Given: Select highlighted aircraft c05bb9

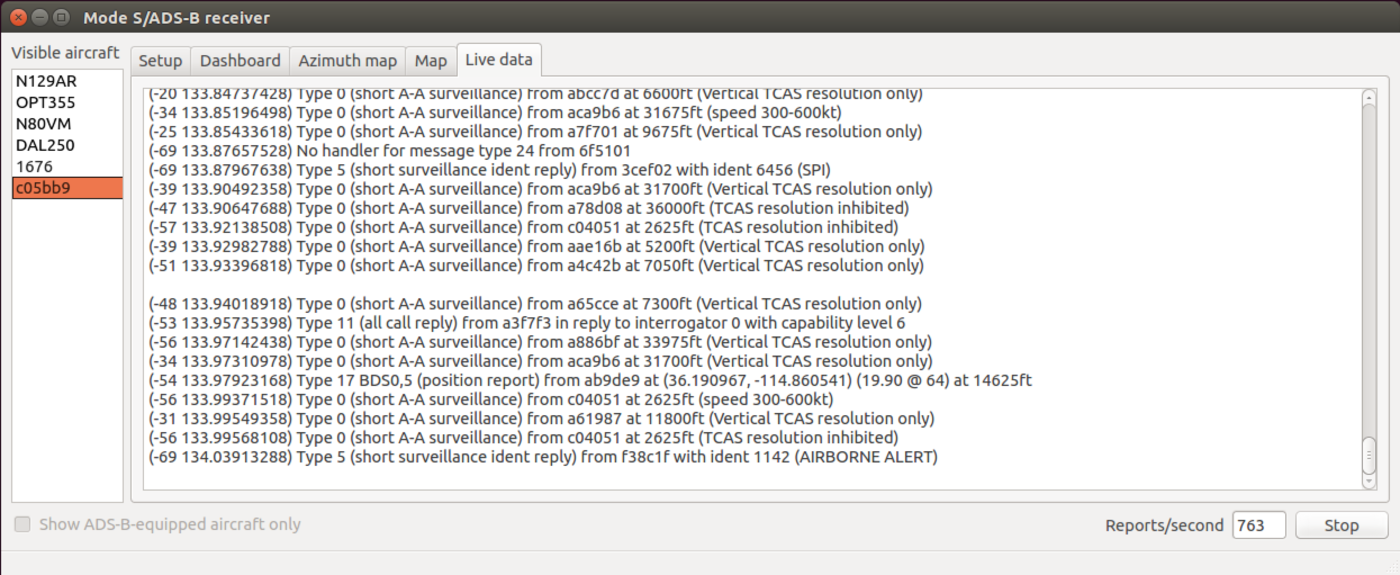Looking at the screenshot, I should click(x=67, y=187).
